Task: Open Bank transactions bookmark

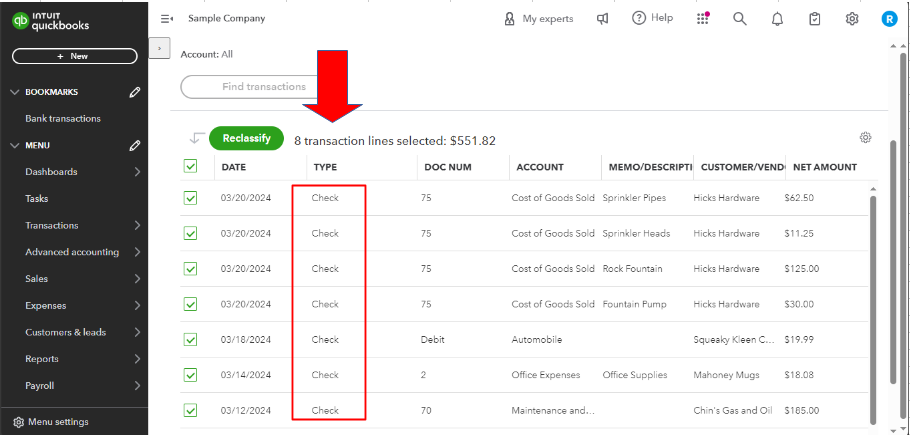Action: tap(63, 118)
